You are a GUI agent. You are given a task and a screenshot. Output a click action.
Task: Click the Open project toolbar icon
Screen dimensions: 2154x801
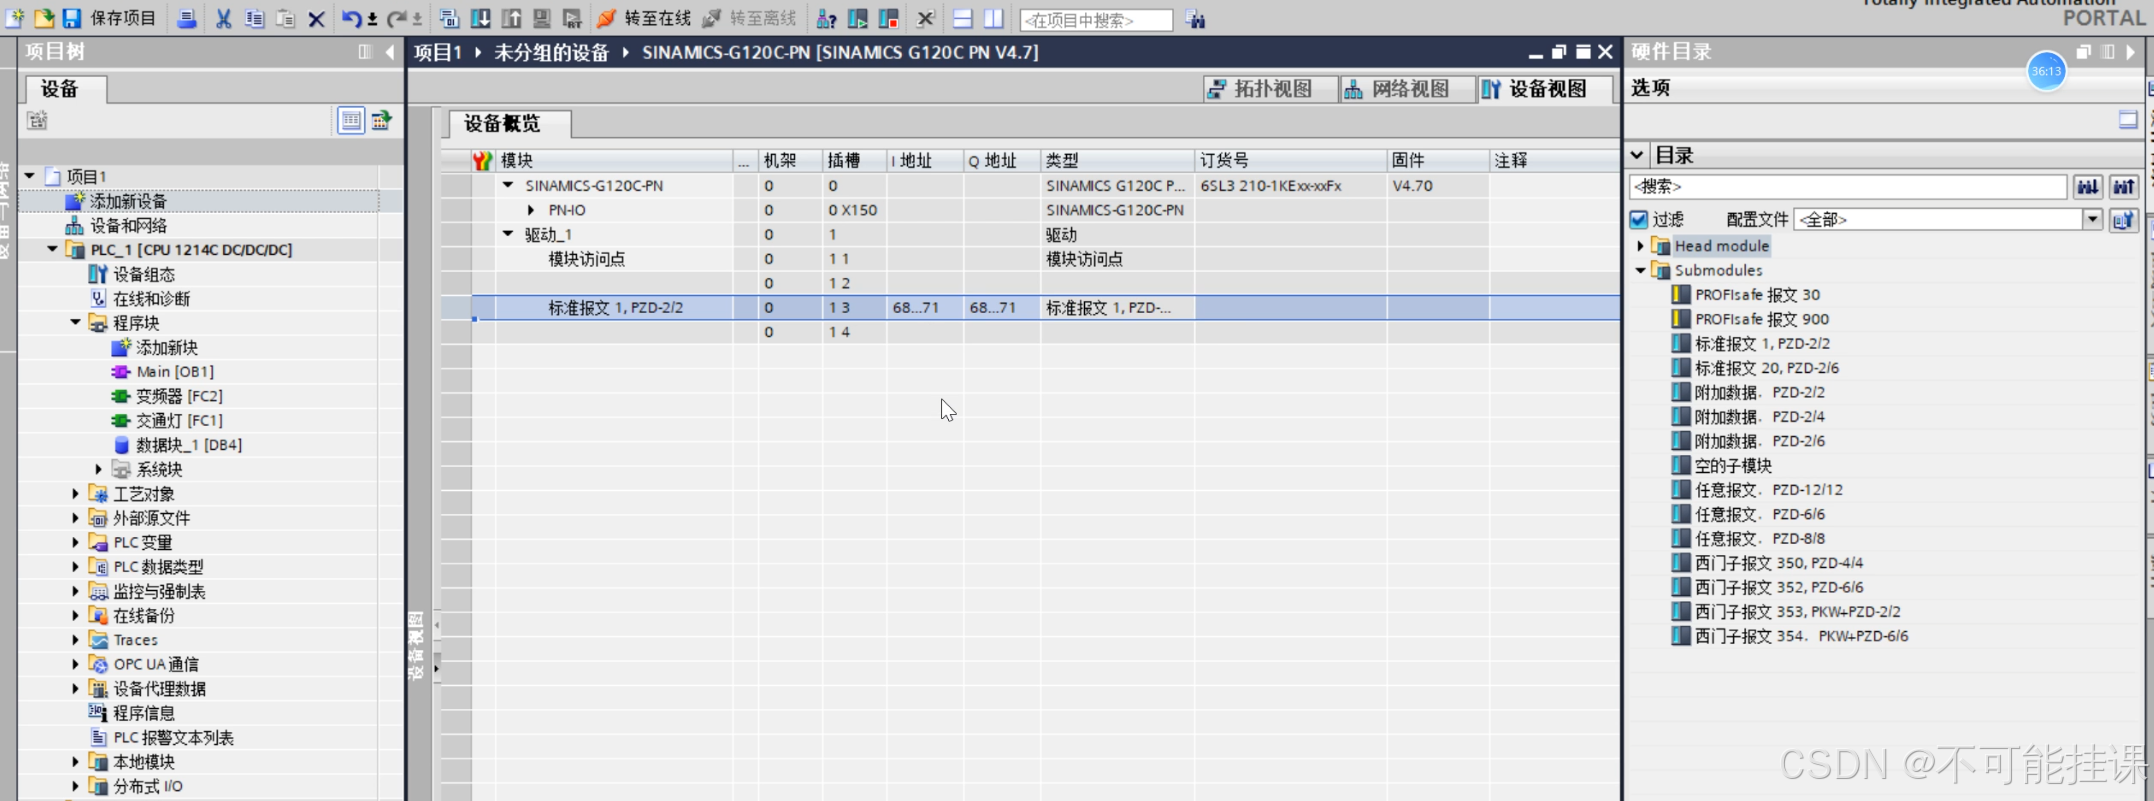point(44,18)
